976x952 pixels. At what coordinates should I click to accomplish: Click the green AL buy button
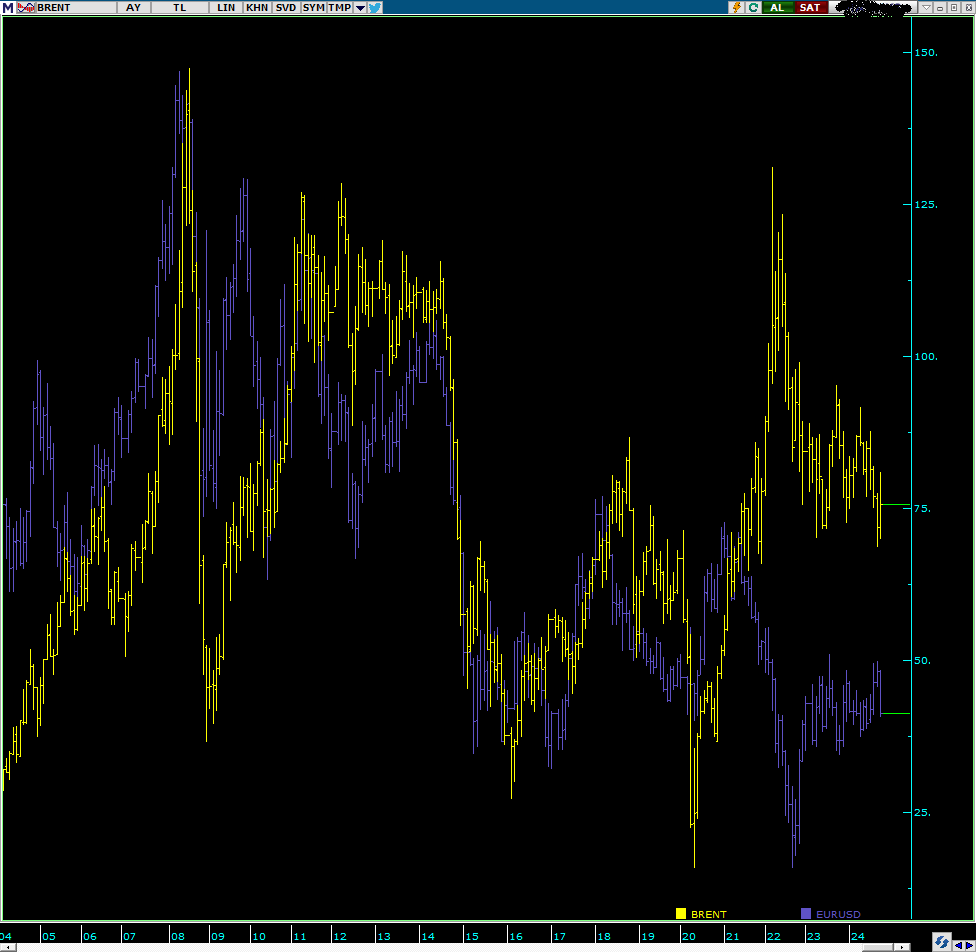(777, 7)
